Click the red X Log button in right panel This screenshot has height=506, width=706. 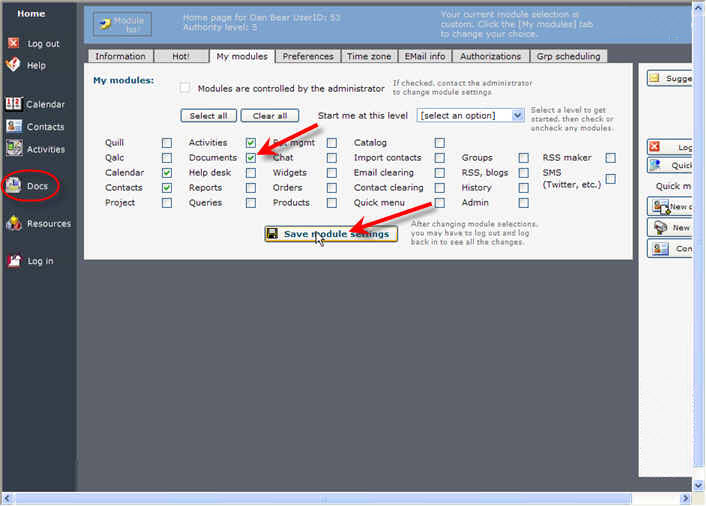click(669, 147)
